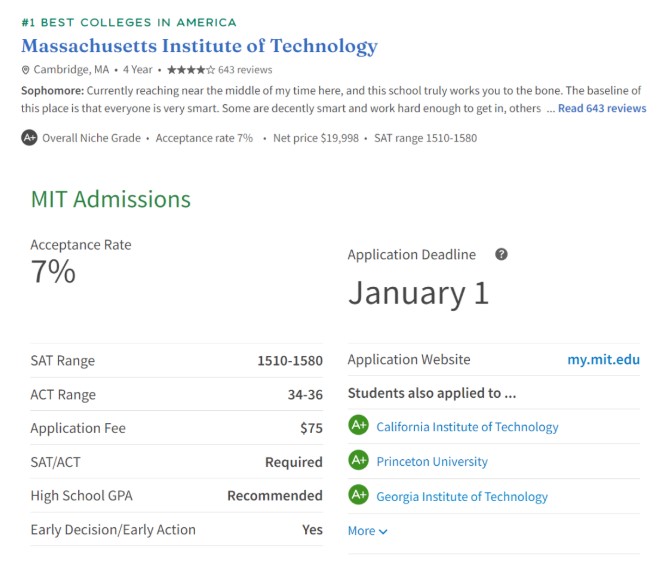Screen dimensions: 663x571
Task: Click the 'Yes' Early Decision value
Action: click(312, 530)
